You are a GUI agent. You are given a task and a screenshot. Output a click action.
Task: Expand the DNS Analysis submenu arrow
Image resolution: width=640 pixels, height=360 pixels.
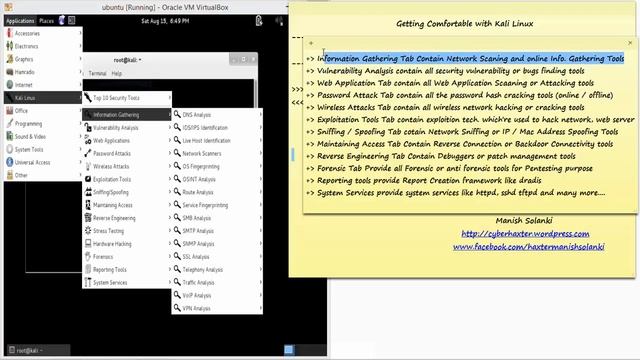tap(260, 115)
